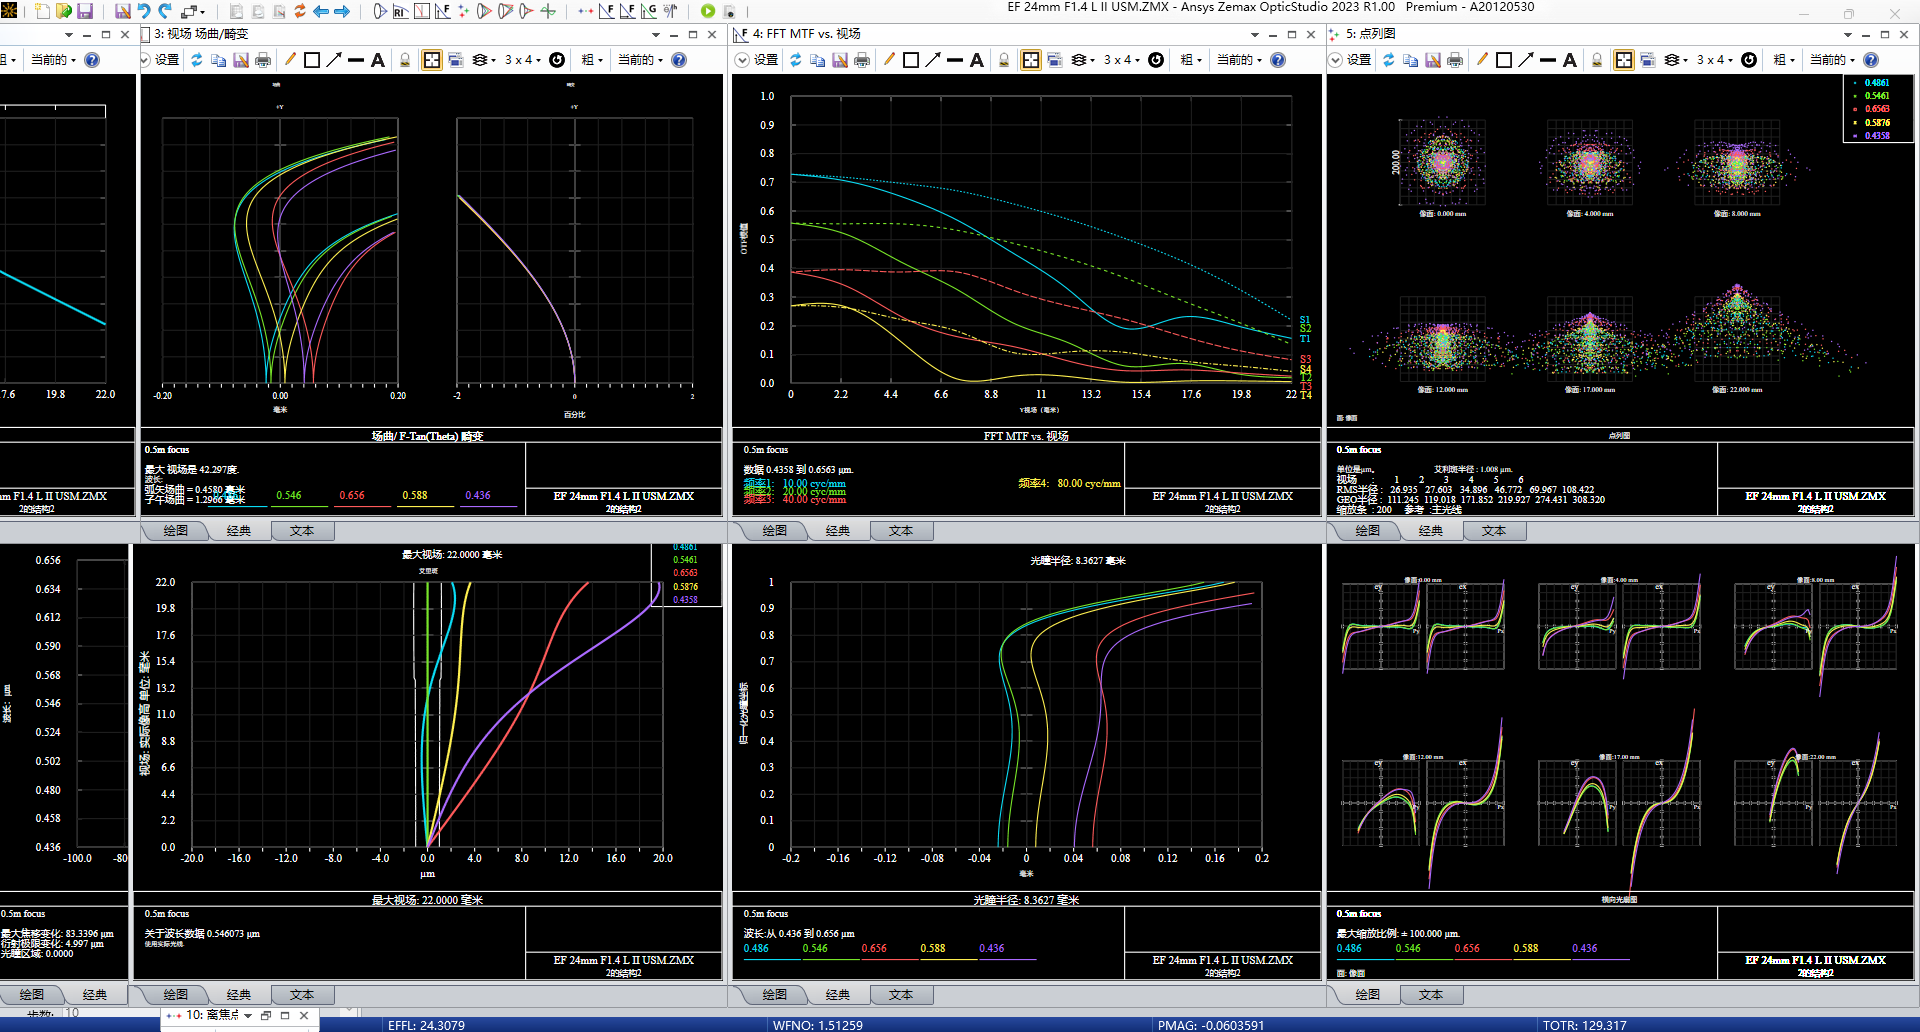Open 文本 tab under the ray fan plots
1920x1032 pixels.
pos(1431,995)
